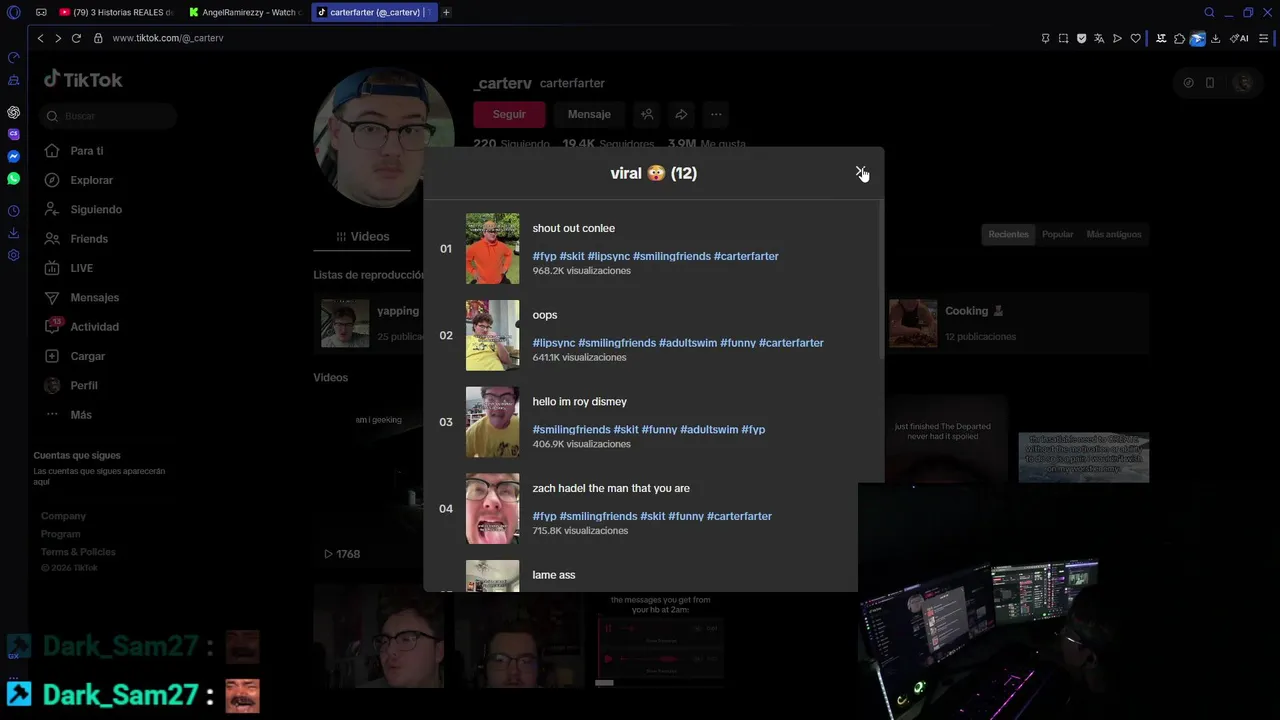This screenshot has width=1280, height=720.
Task: Sort videos by Popular
Action: 1057,234
